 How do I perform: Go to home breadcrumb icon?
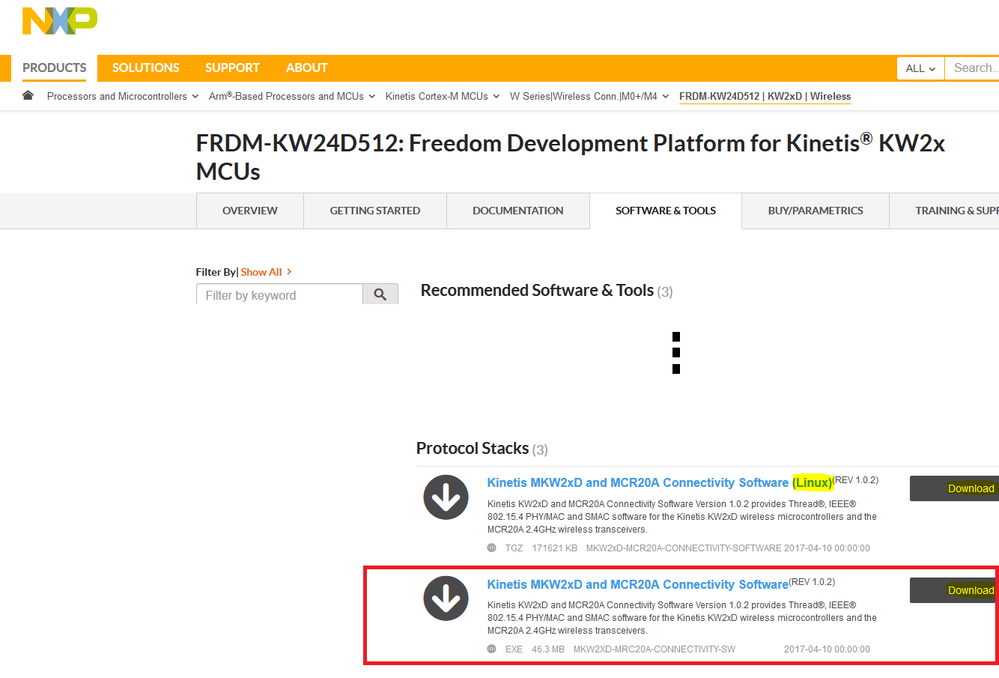click(x=27, y=96)
